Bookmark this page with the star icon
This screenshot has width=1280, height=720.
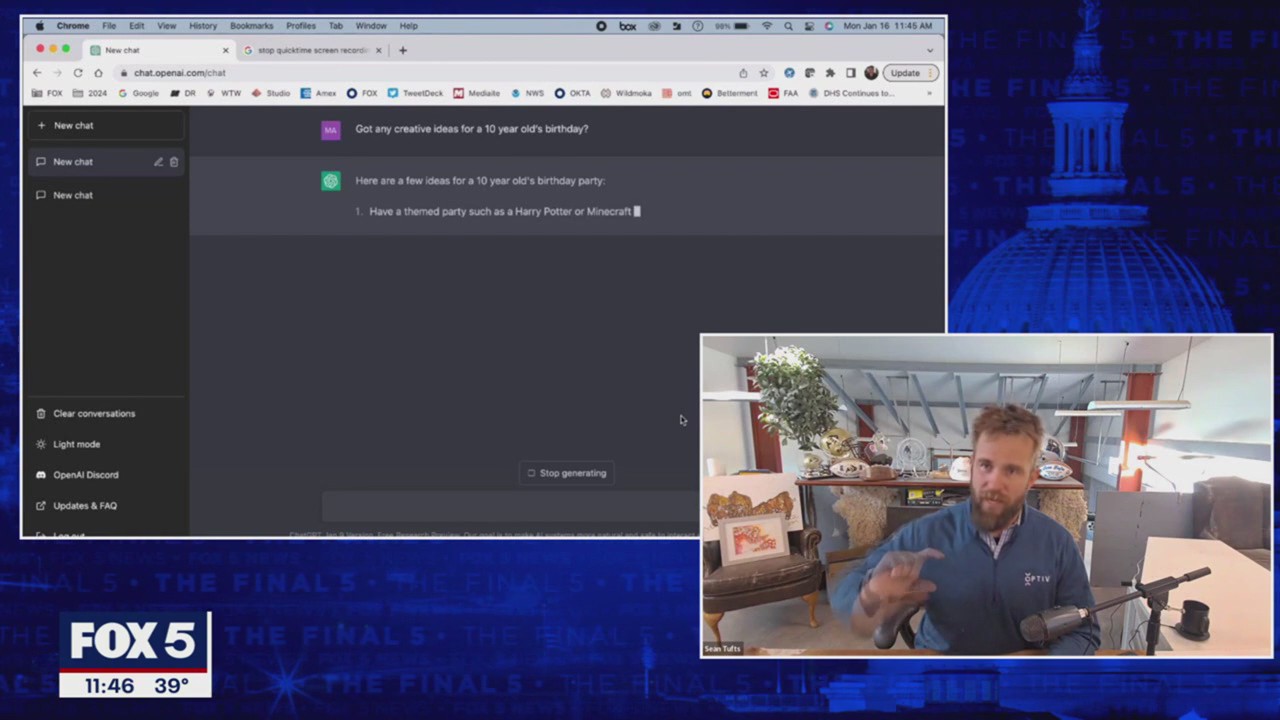pos(764,73)
